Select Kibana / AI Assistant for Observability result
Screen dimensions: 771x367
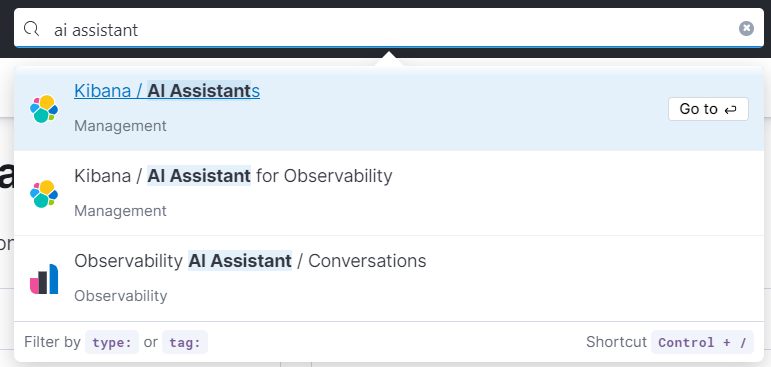click(389, 193)
